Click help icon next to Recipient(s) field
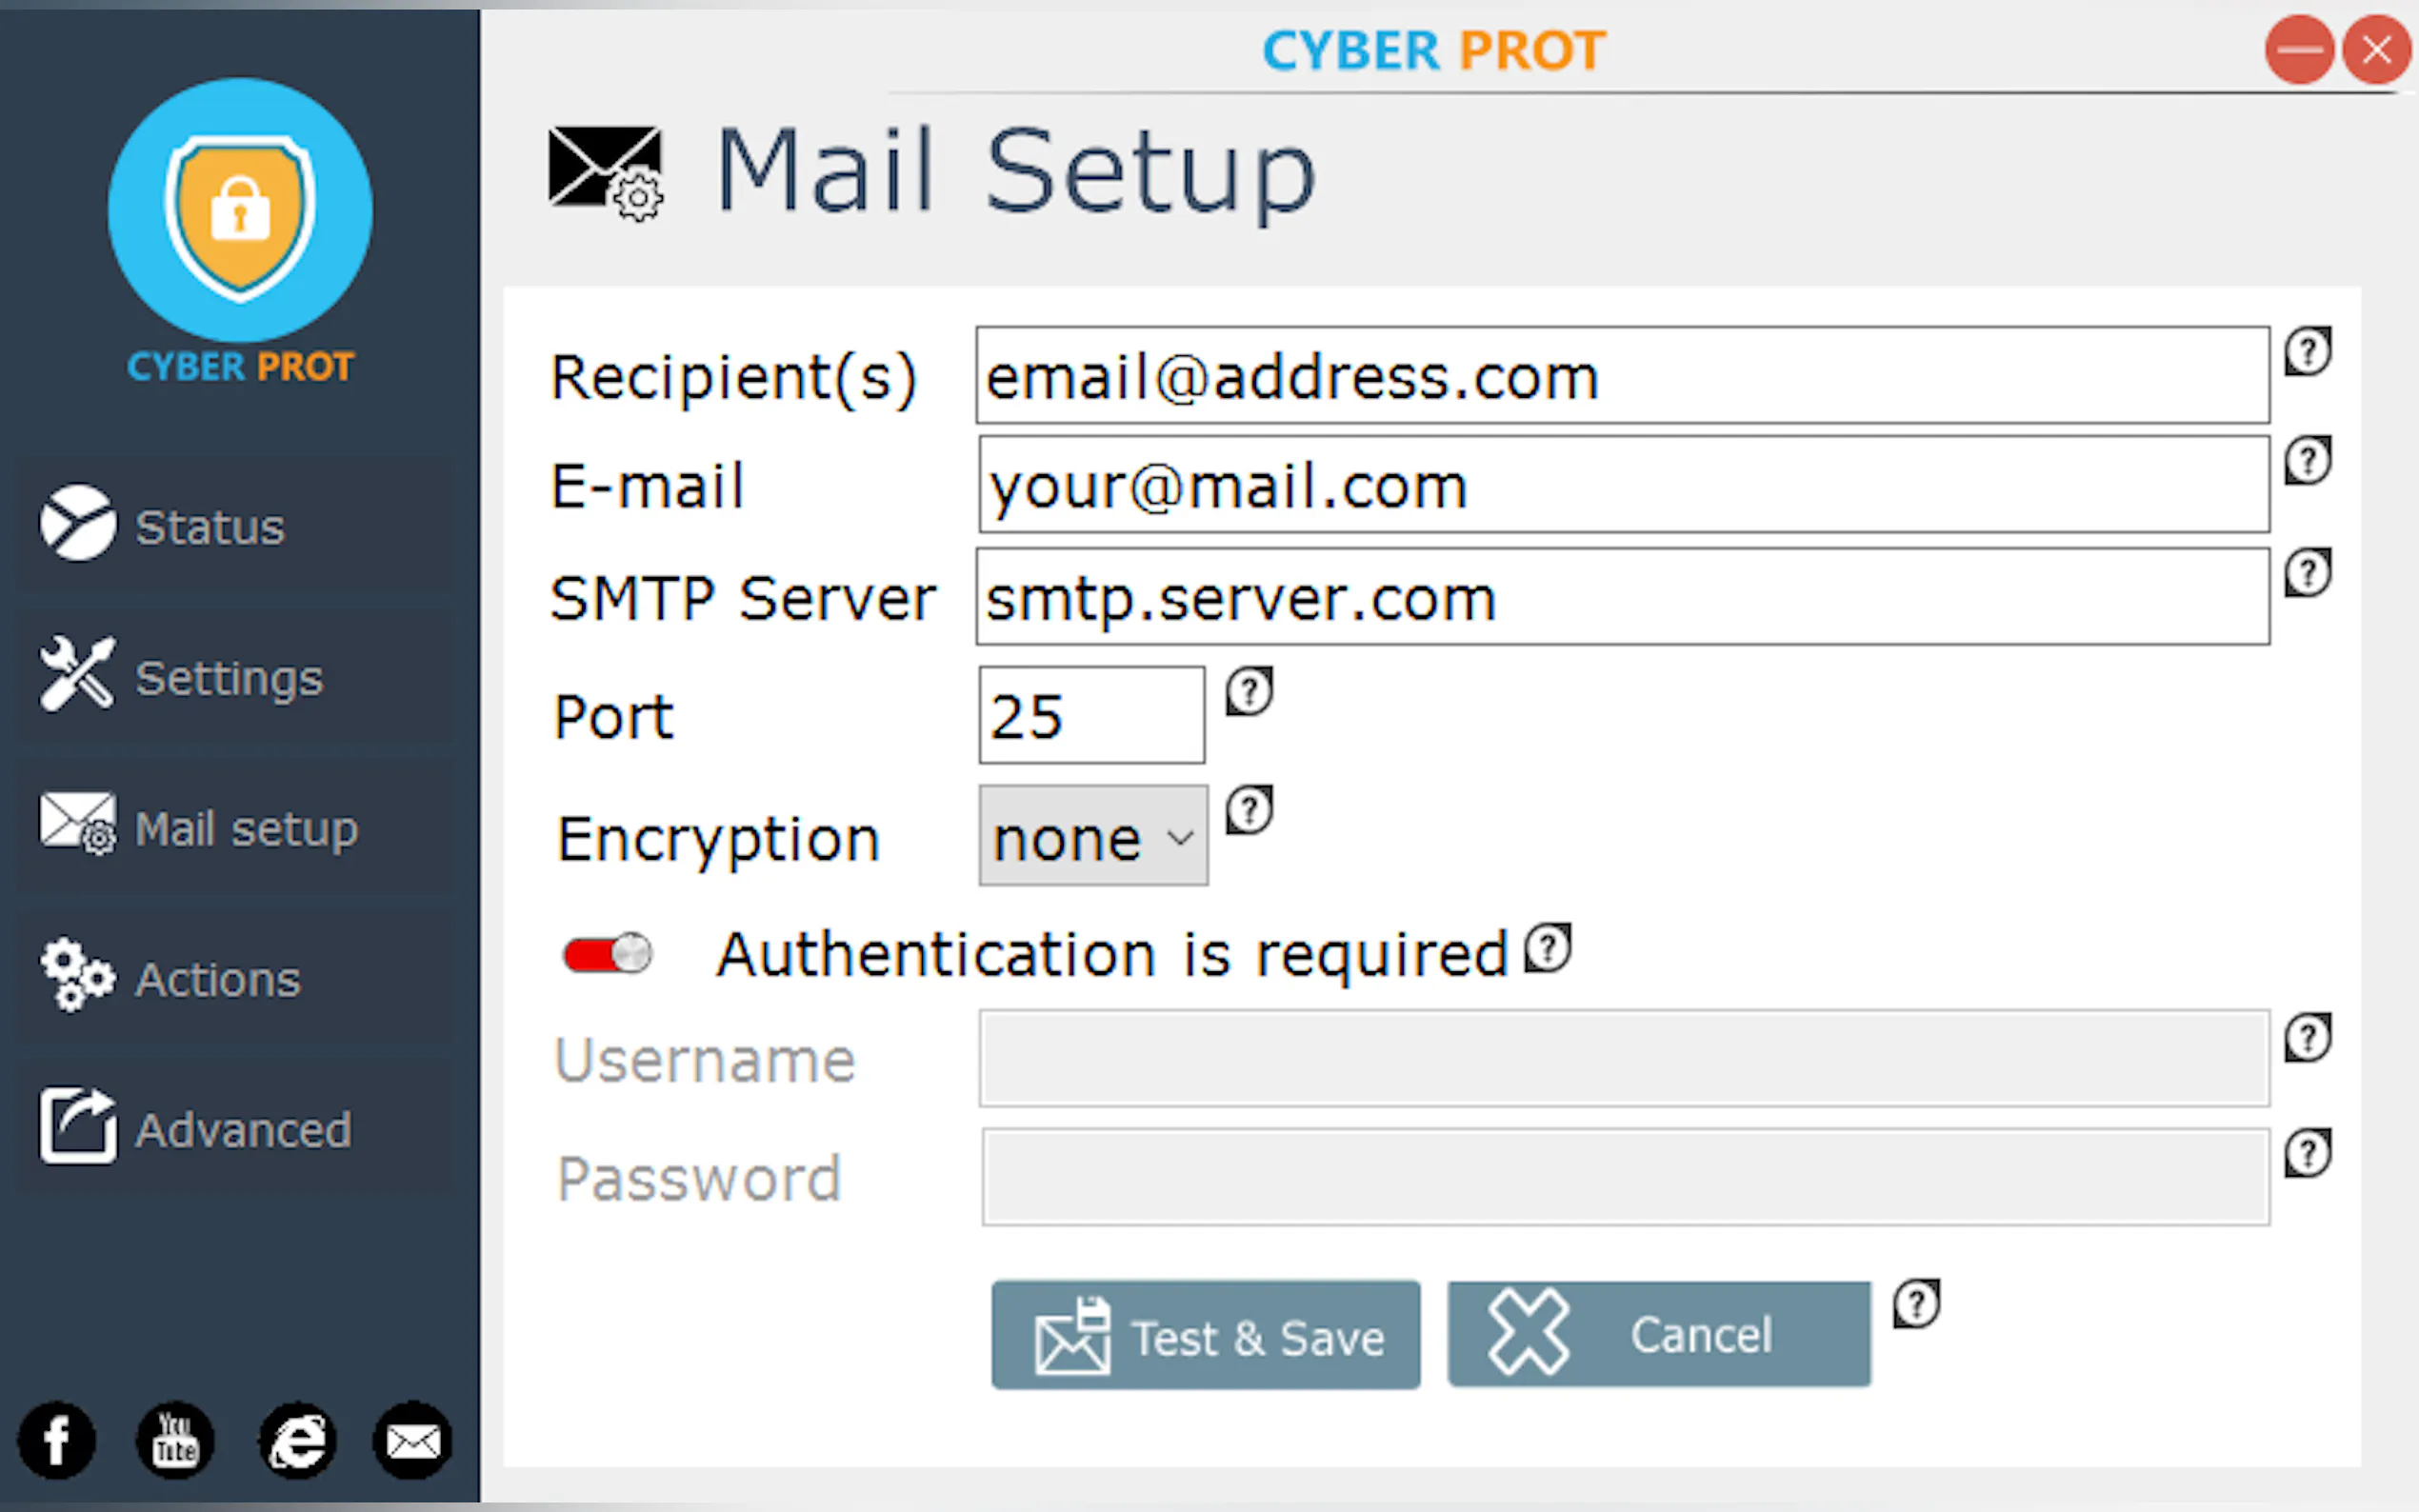2419x1512 pixels. (x=2308, y=351)
